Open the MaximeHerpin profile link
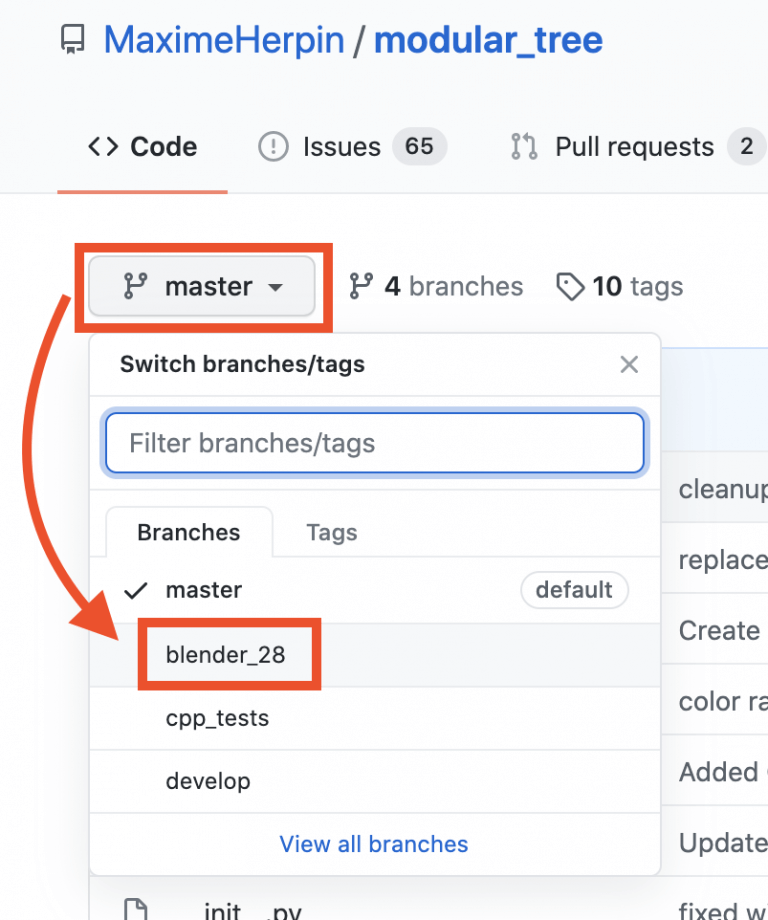768x920 pixels. 224,40
